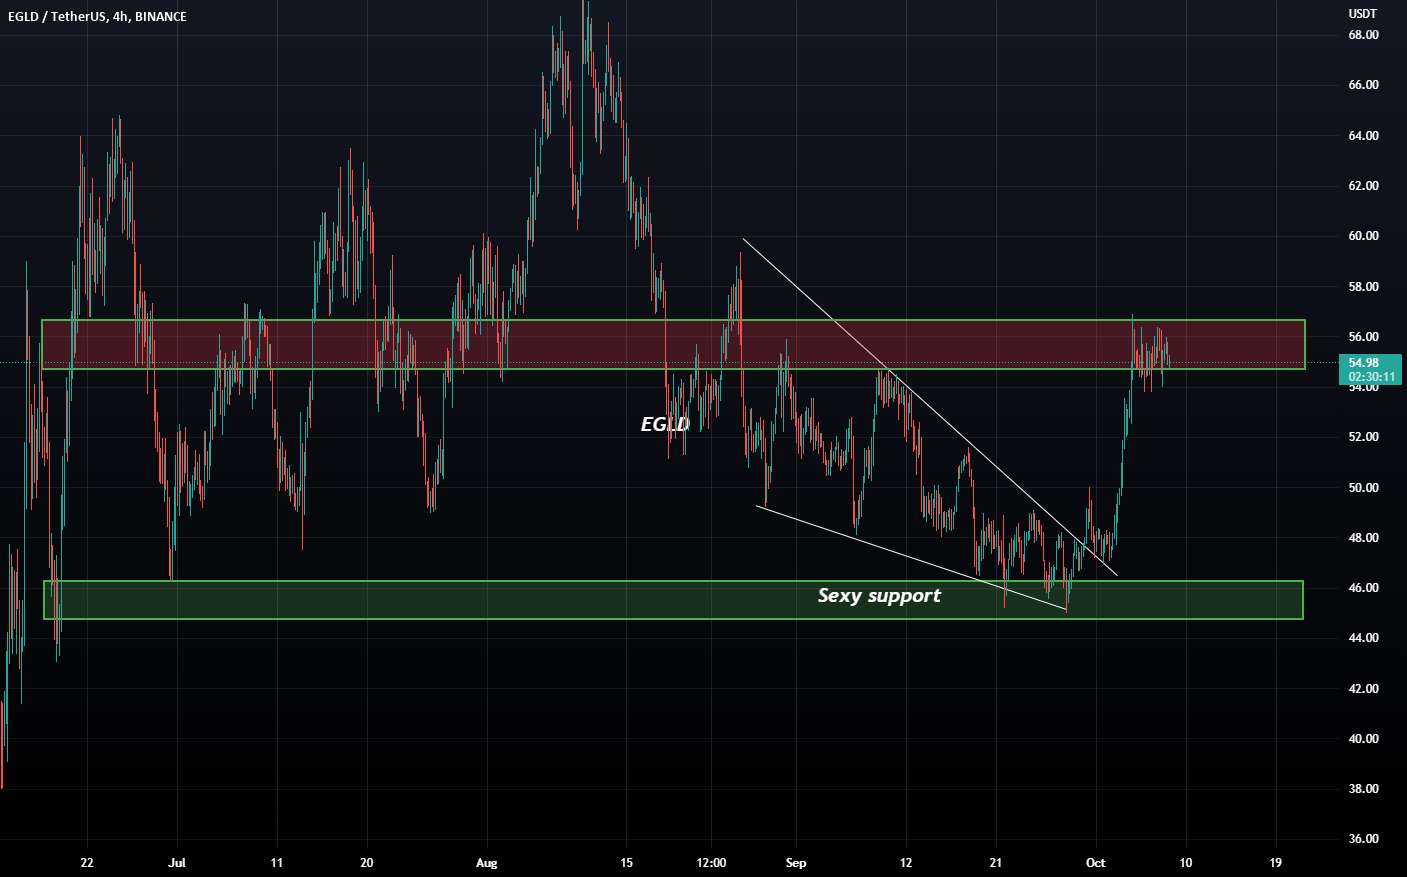This screenshot has height=877, width=1407.
Task: Click the 42.00 price axis label
Action: (1363, 689)
